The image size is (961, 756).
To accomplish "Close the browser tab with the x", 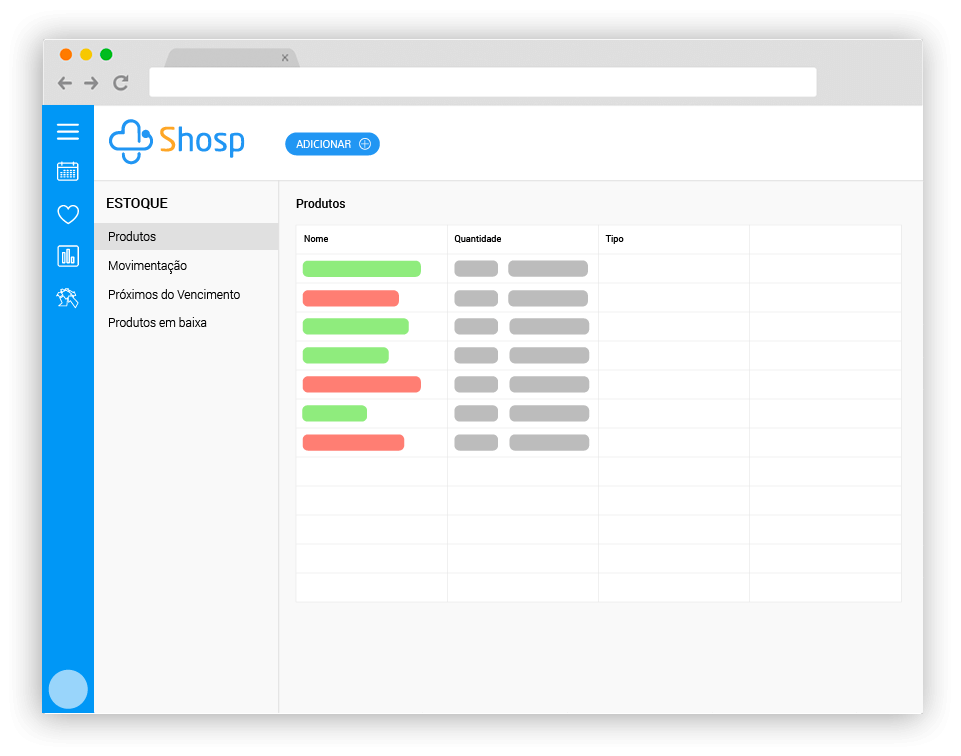I will 285,58.
